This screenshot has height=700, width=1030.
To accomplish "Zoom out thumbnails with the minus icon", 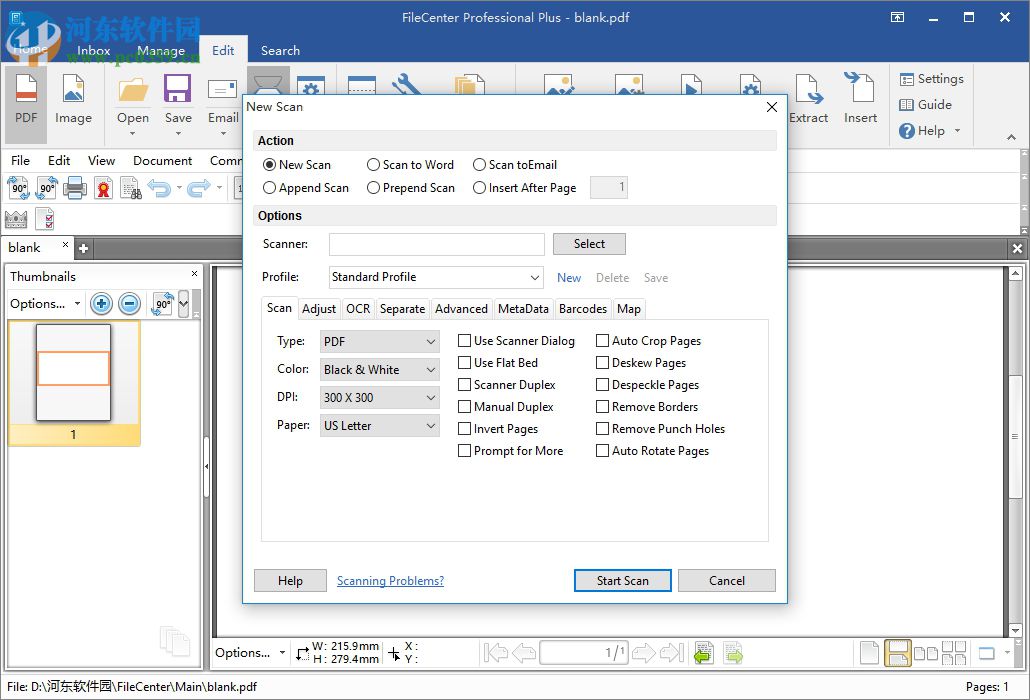I will 129,304.
